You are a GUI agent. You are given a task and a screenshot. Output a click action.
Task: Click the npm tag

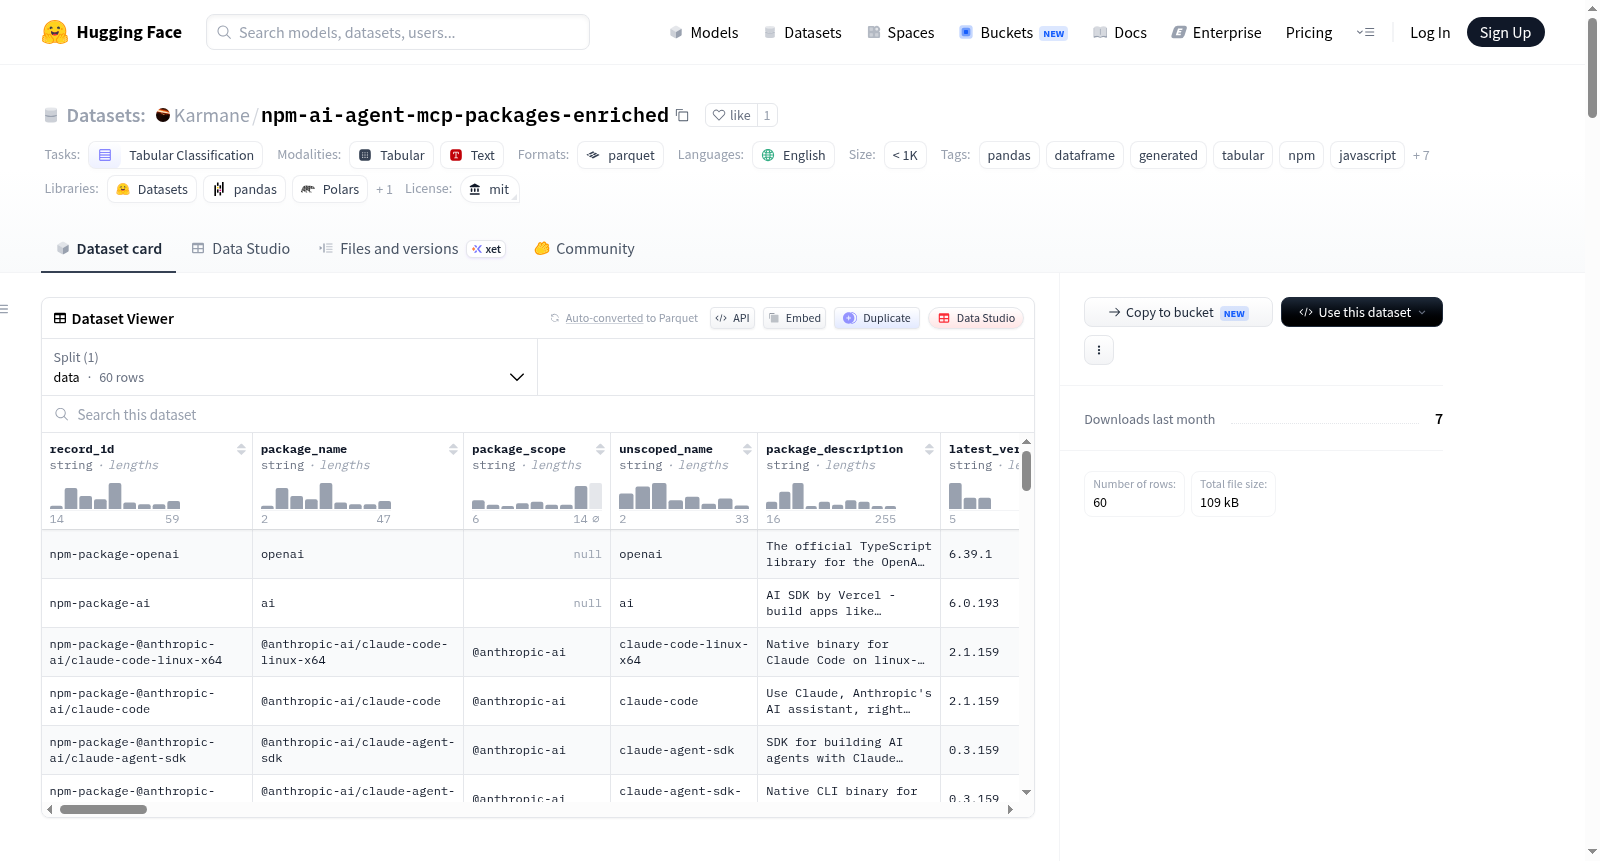tap(1301, 155)
